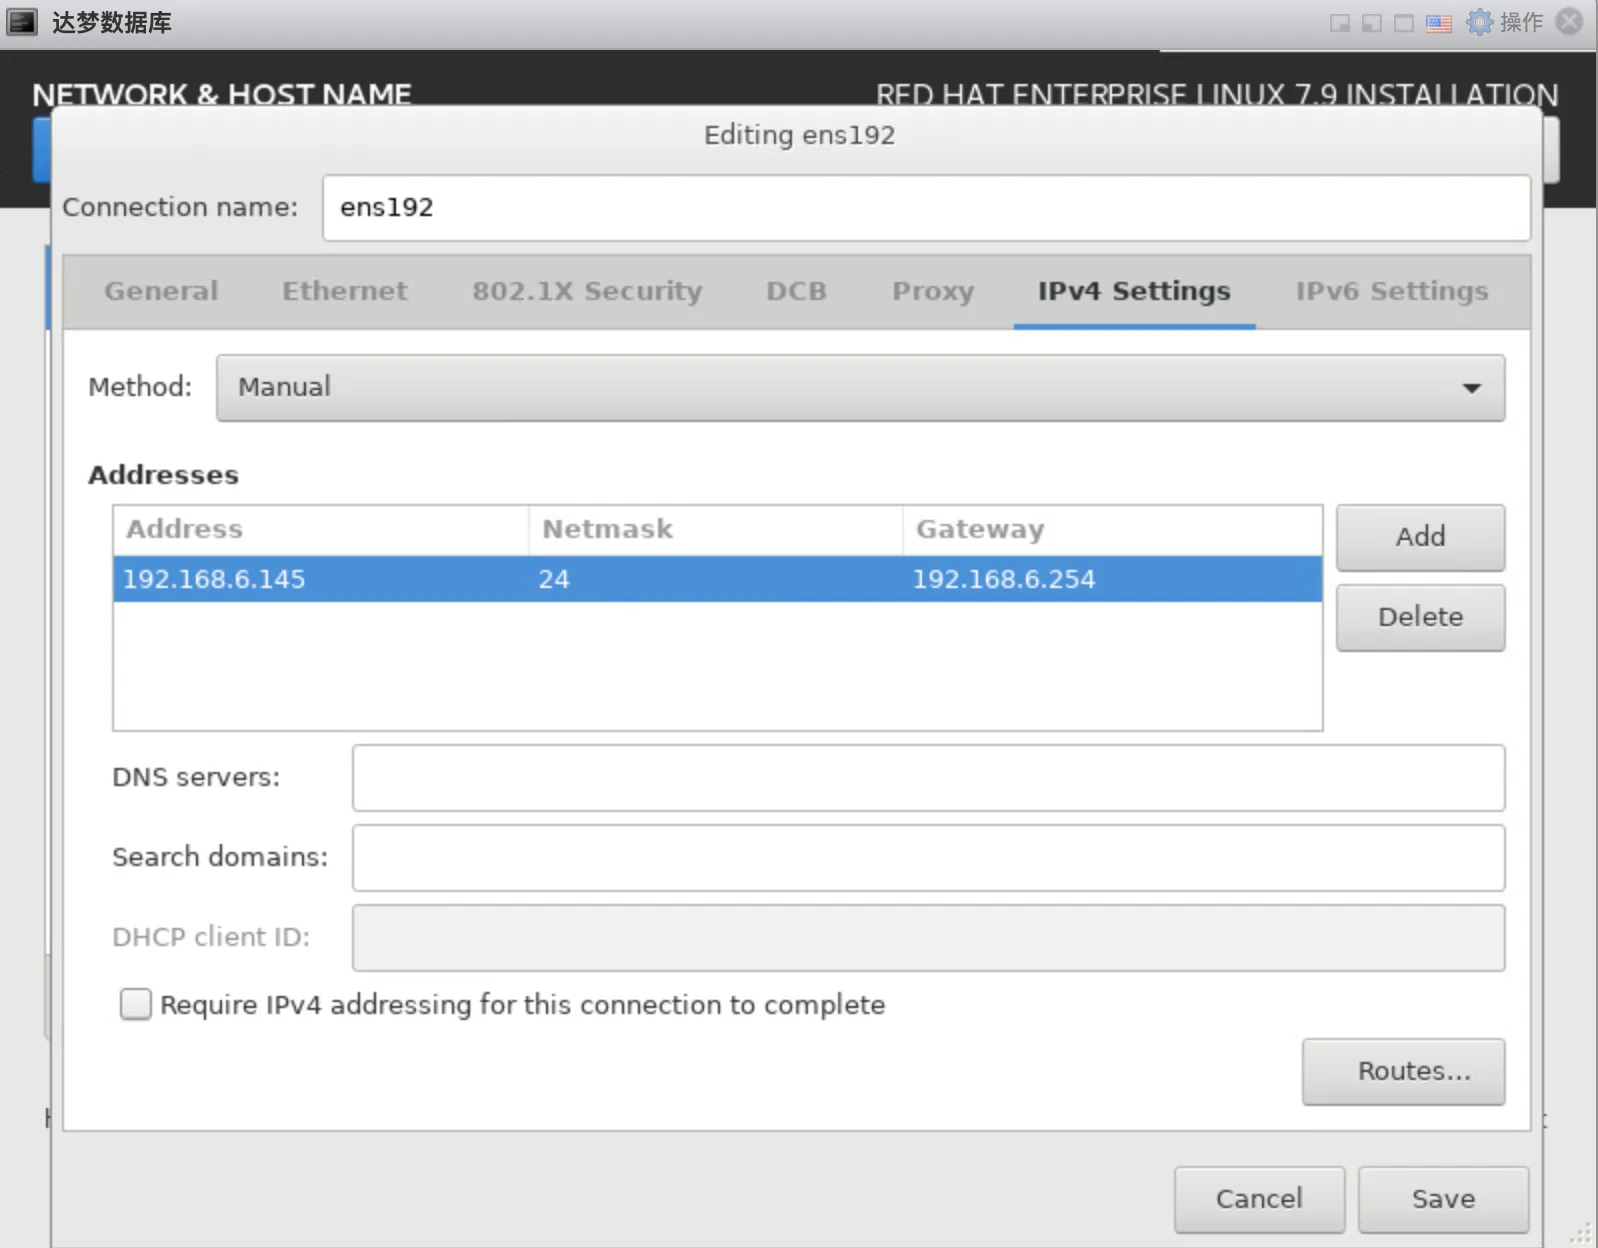Image resolution: width=1598 pixels, height=1248 pixels.
Task: Switch to the IPv6 Settings tab
Action: tap(1391, 291)
